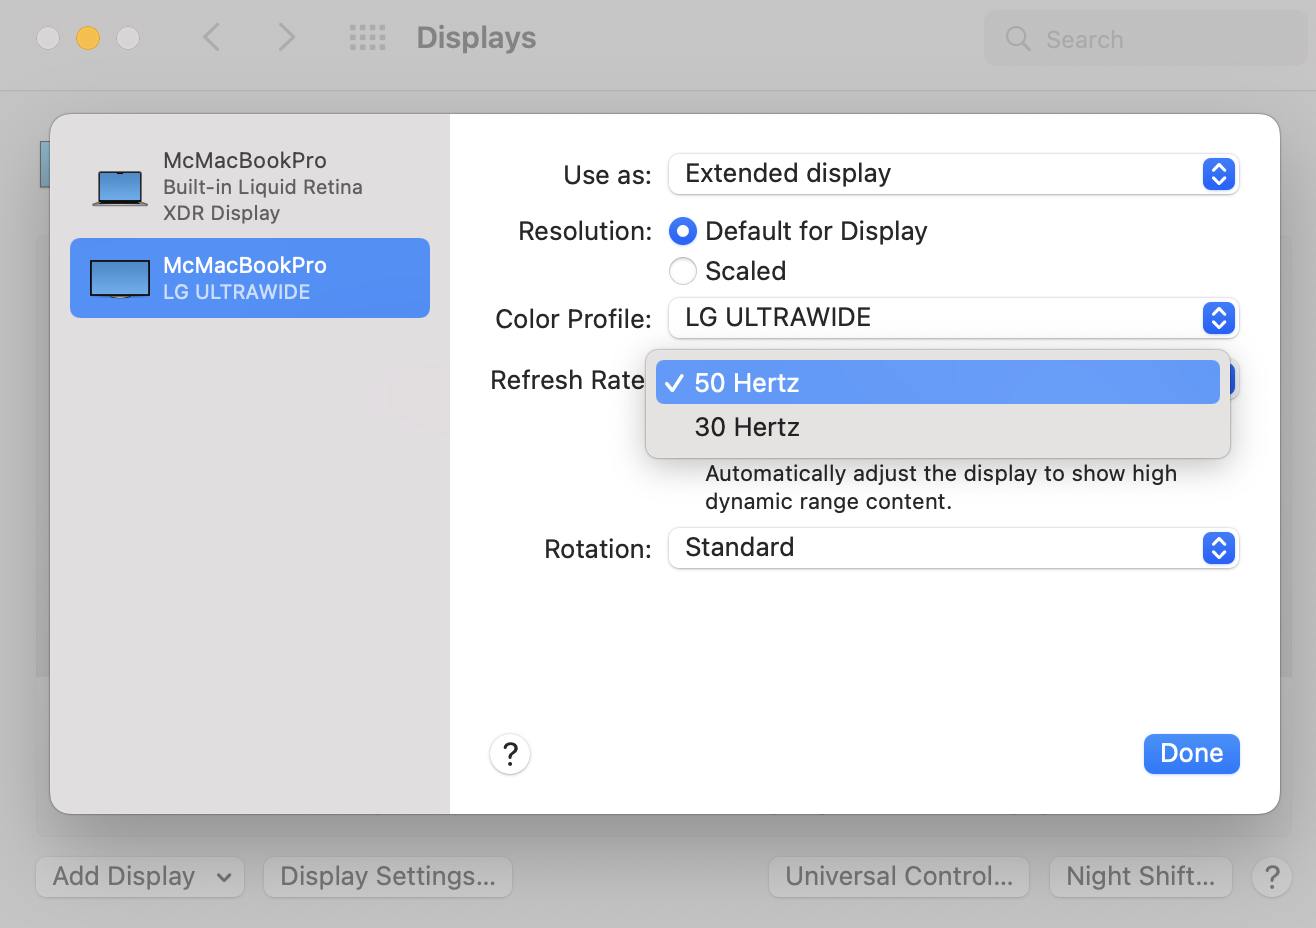Open the Add Display dropdown

[140, 877]
